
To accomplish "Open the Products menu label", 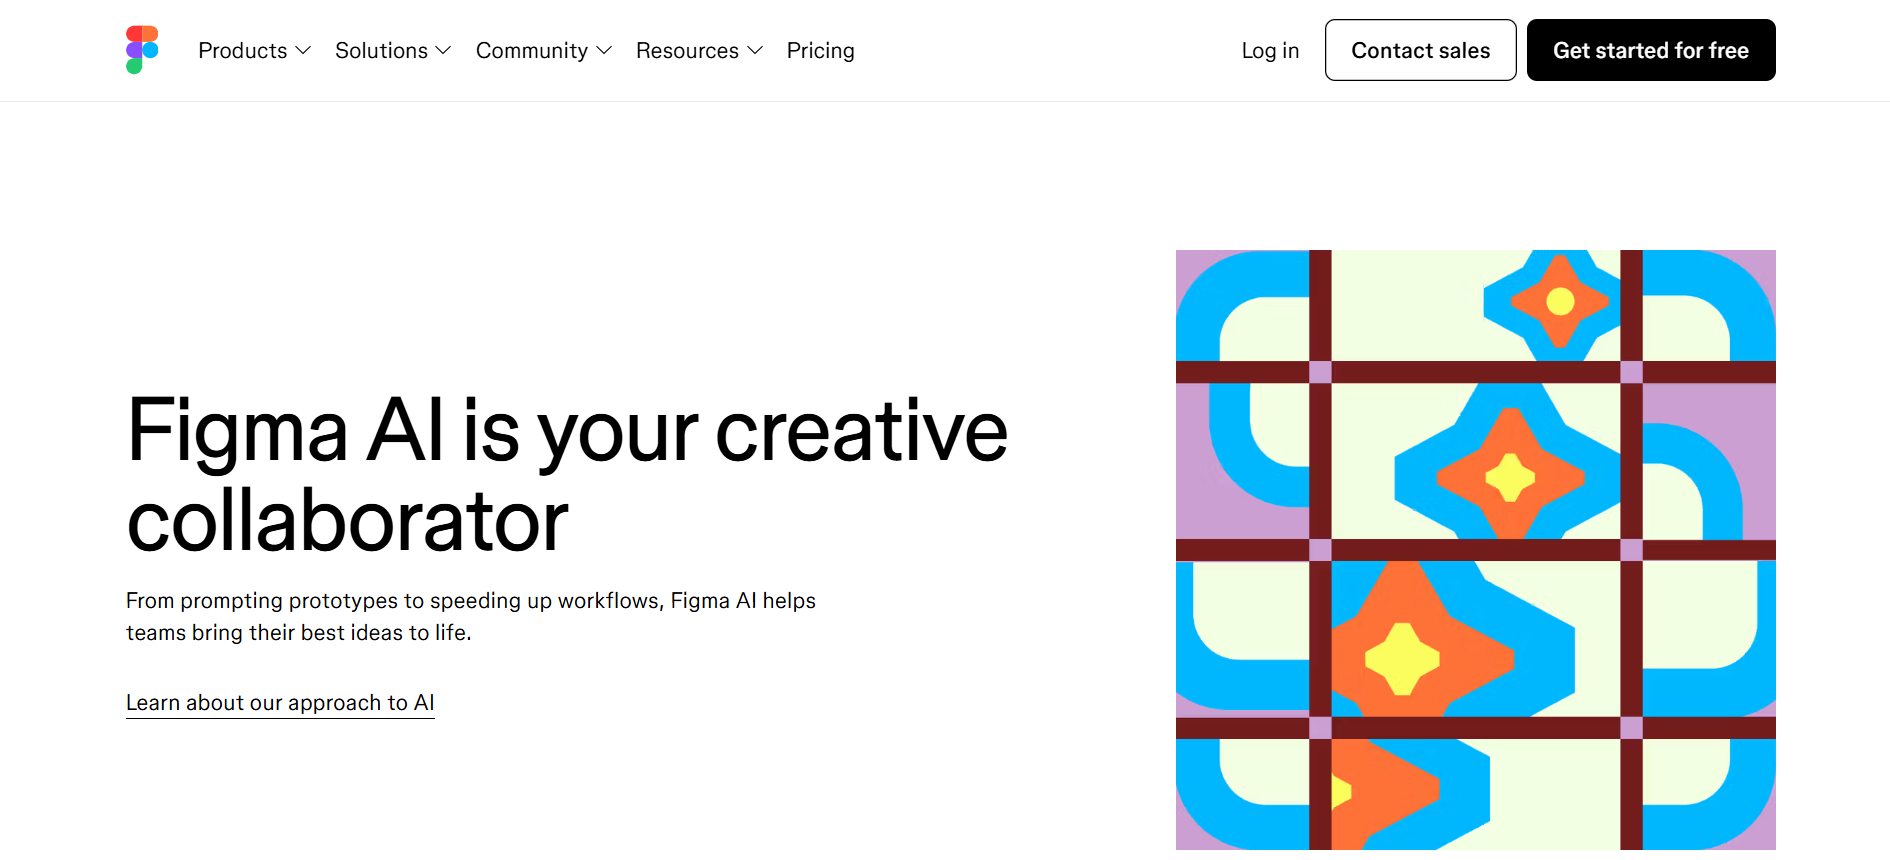I will pyautogui.click(x=242, y=50).
